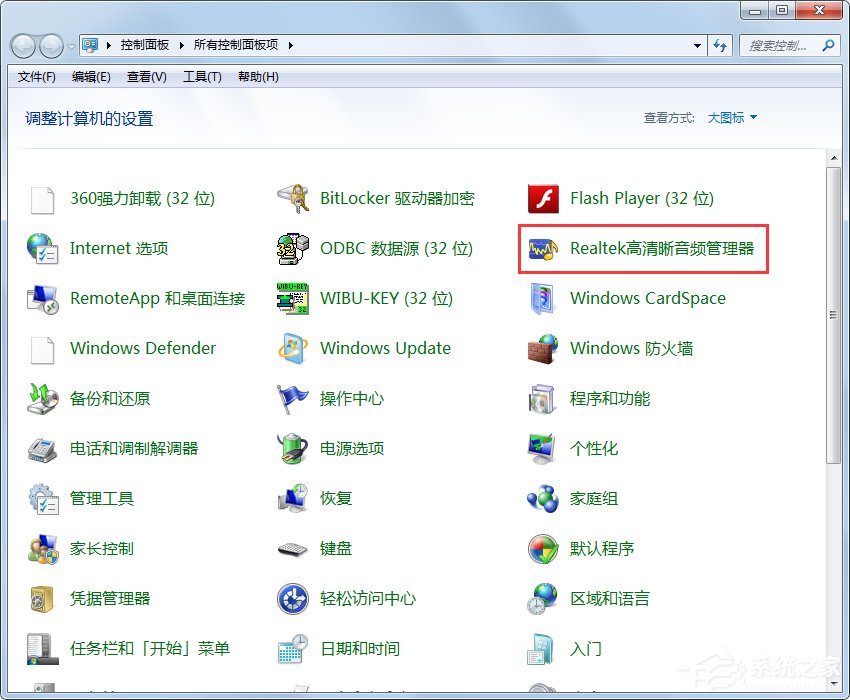Refresh the address bar location
This screenshot has width=850, height=700.
point(720,46)
